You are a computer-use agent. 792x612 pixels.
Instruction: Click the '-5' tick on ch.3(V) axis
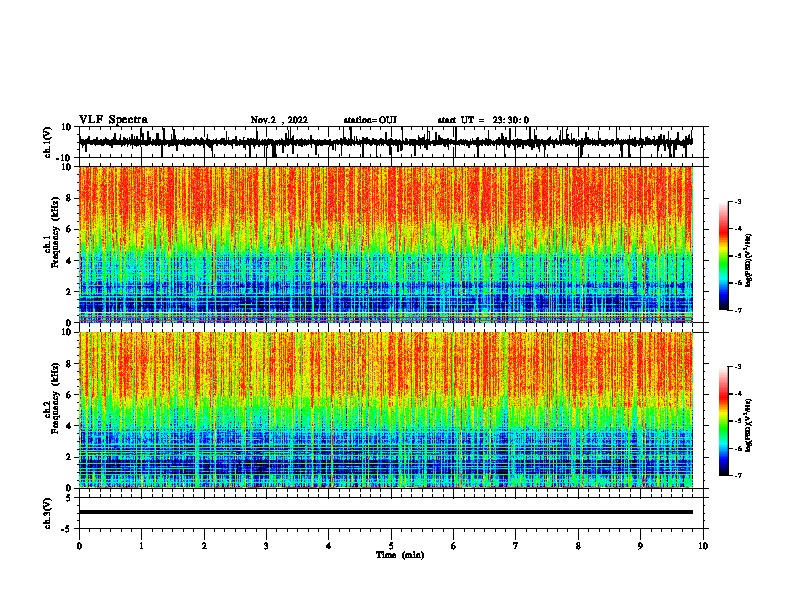pos(67,529)
